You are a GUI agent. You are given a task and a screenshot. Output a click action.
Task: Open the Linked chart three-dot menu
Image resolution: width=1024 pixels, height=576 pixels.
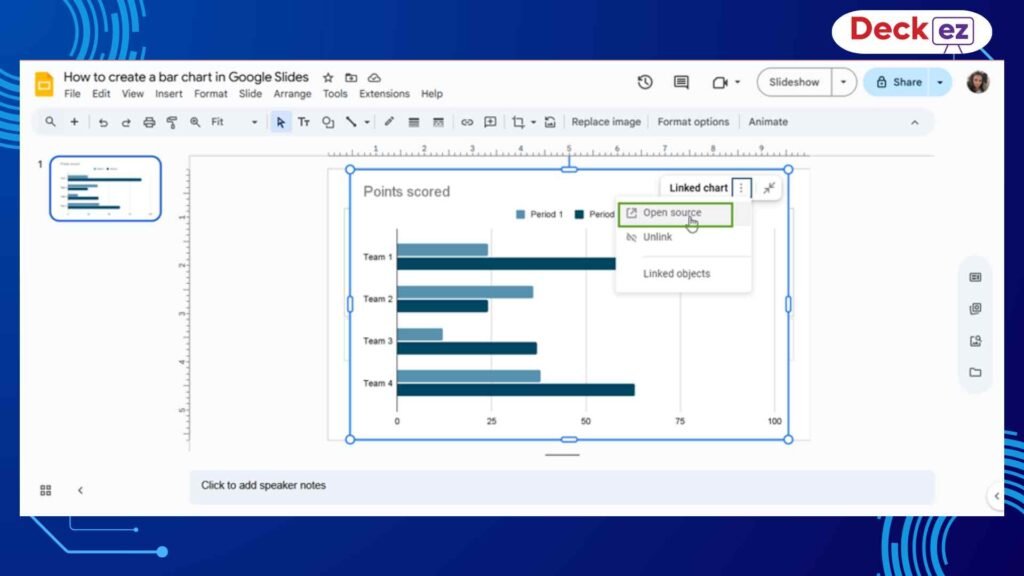click(741, 188)
